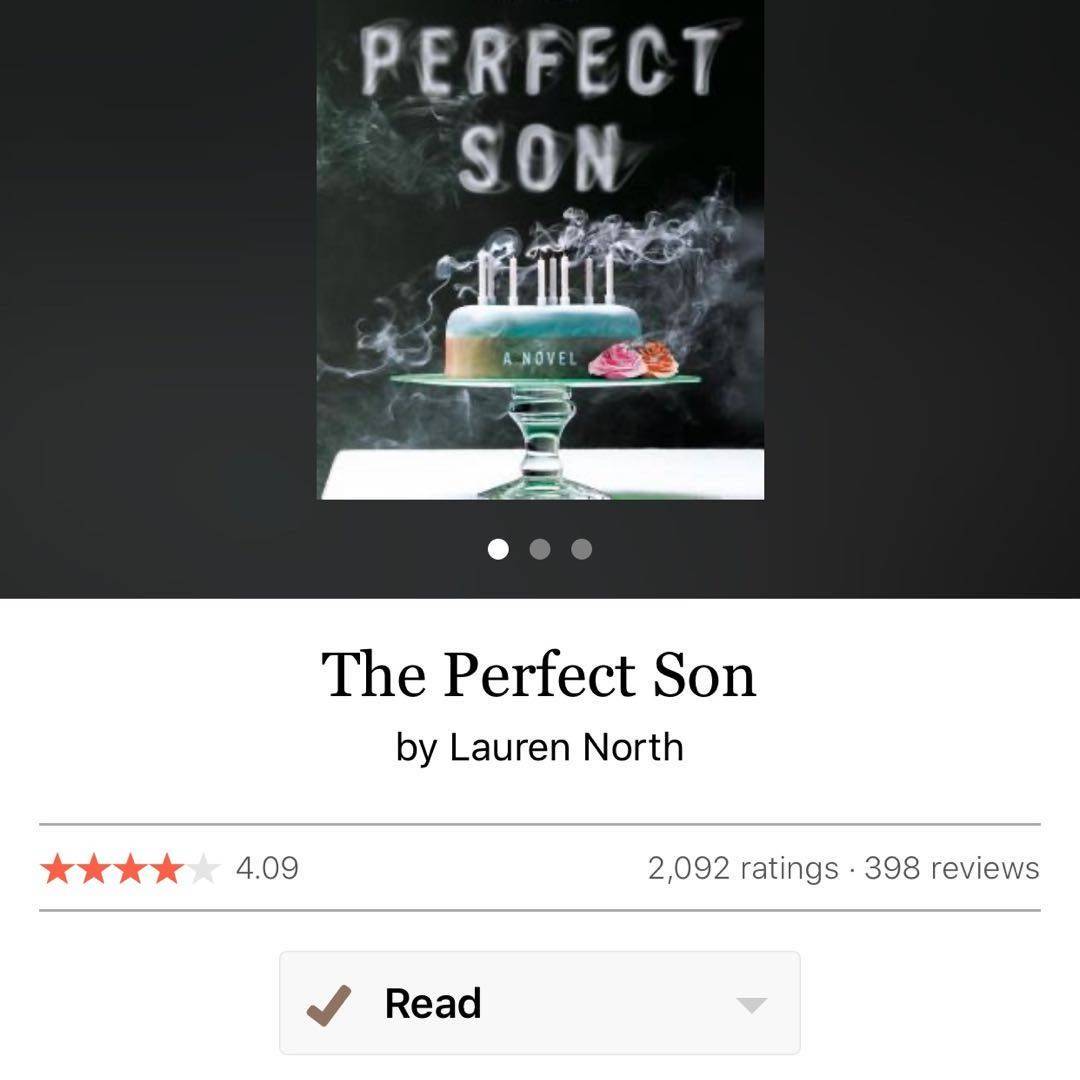Click the fifth gray rating star
This screenshot has width=1080, height=1080.
click(x=201, y=868)
